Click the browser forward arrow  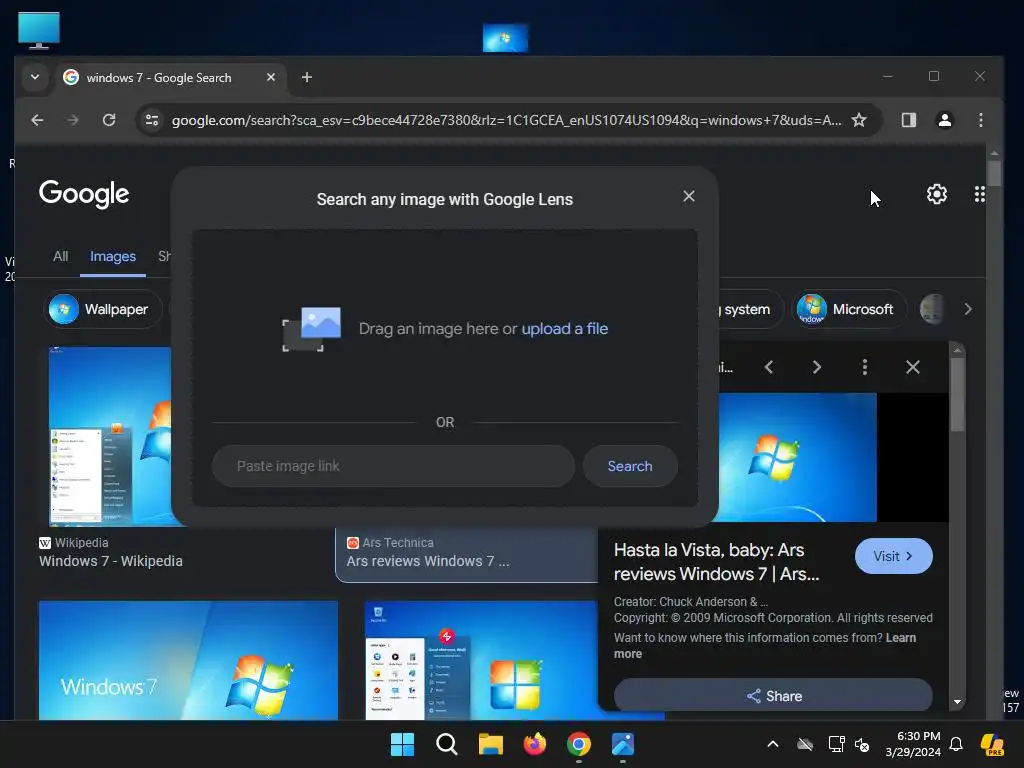(72, 120)
